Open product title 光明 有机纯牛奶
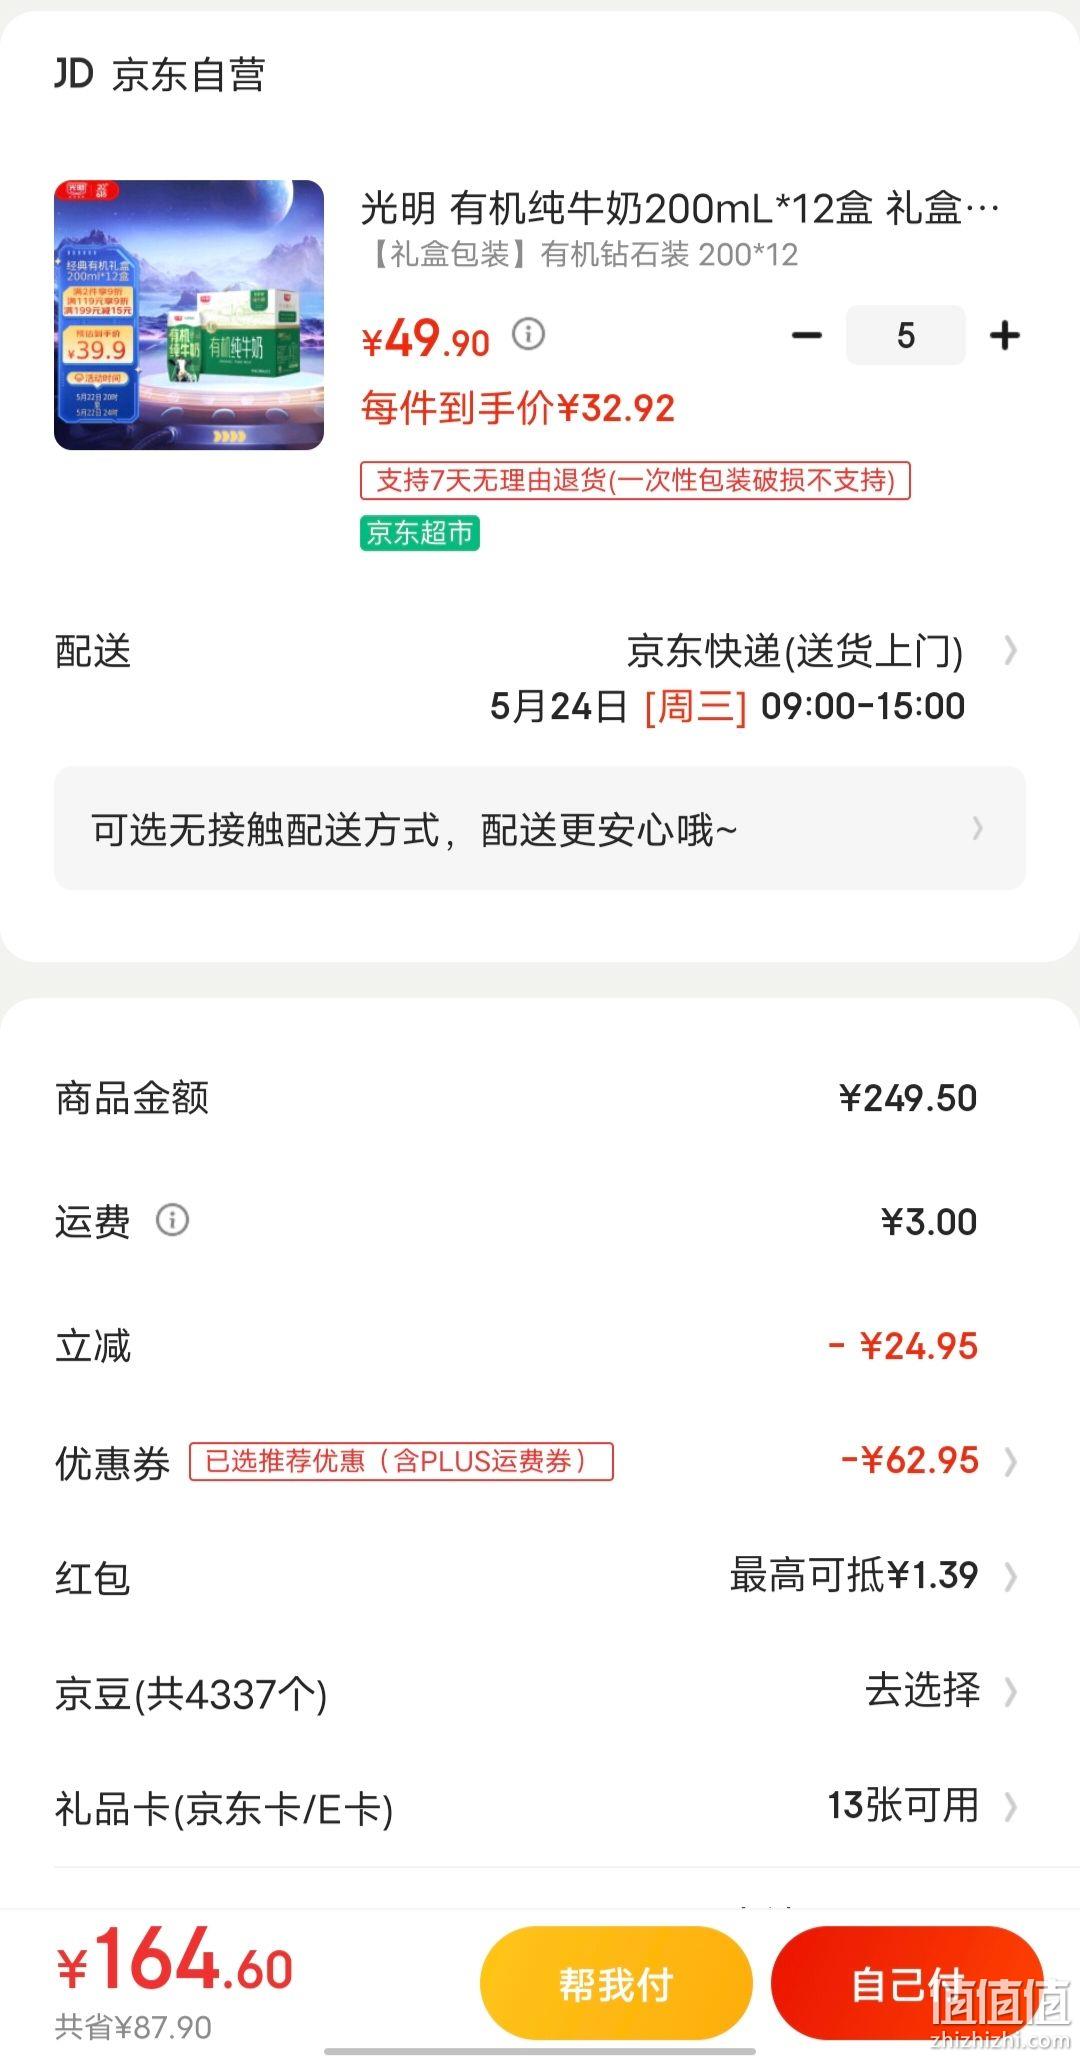Viewport: 1080px width, 2058px height. pyautogui.click(x=680, y=209)
